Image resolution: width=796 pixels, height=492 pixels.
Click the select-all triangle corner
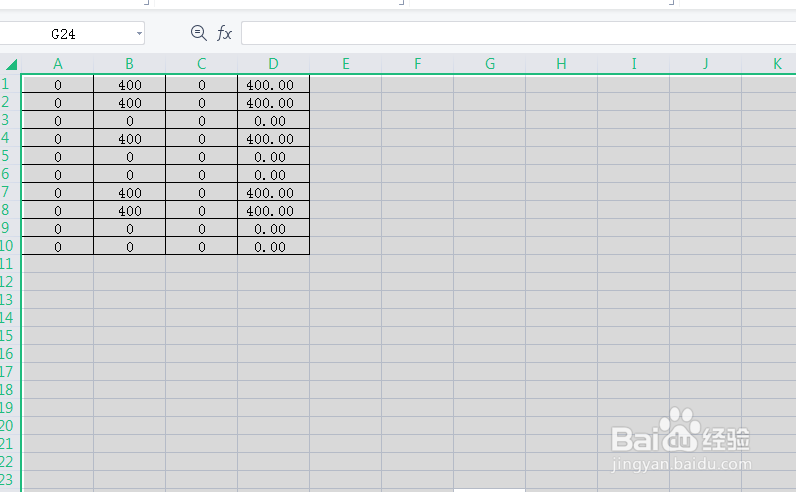click(12, 64)
